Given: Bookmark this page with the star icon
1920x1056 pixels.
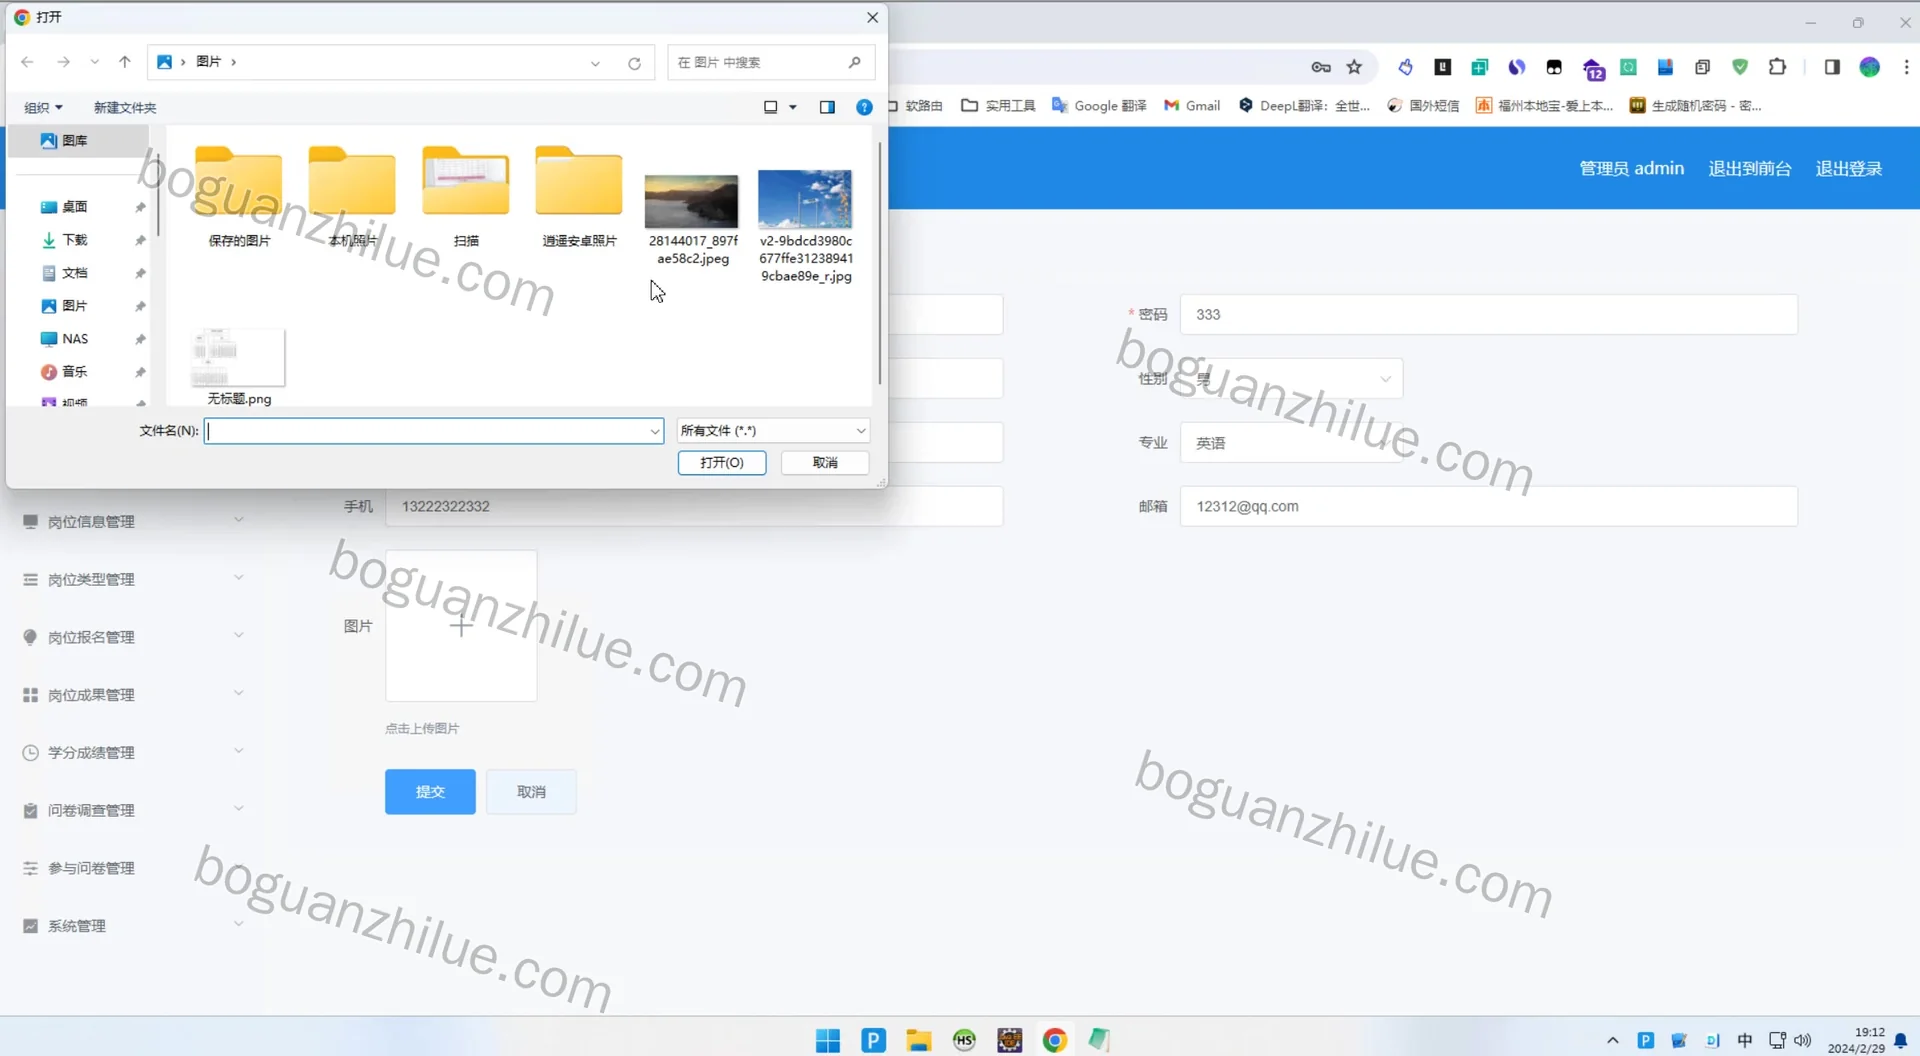Looking at the screenshot, I should pos(1354,67).
